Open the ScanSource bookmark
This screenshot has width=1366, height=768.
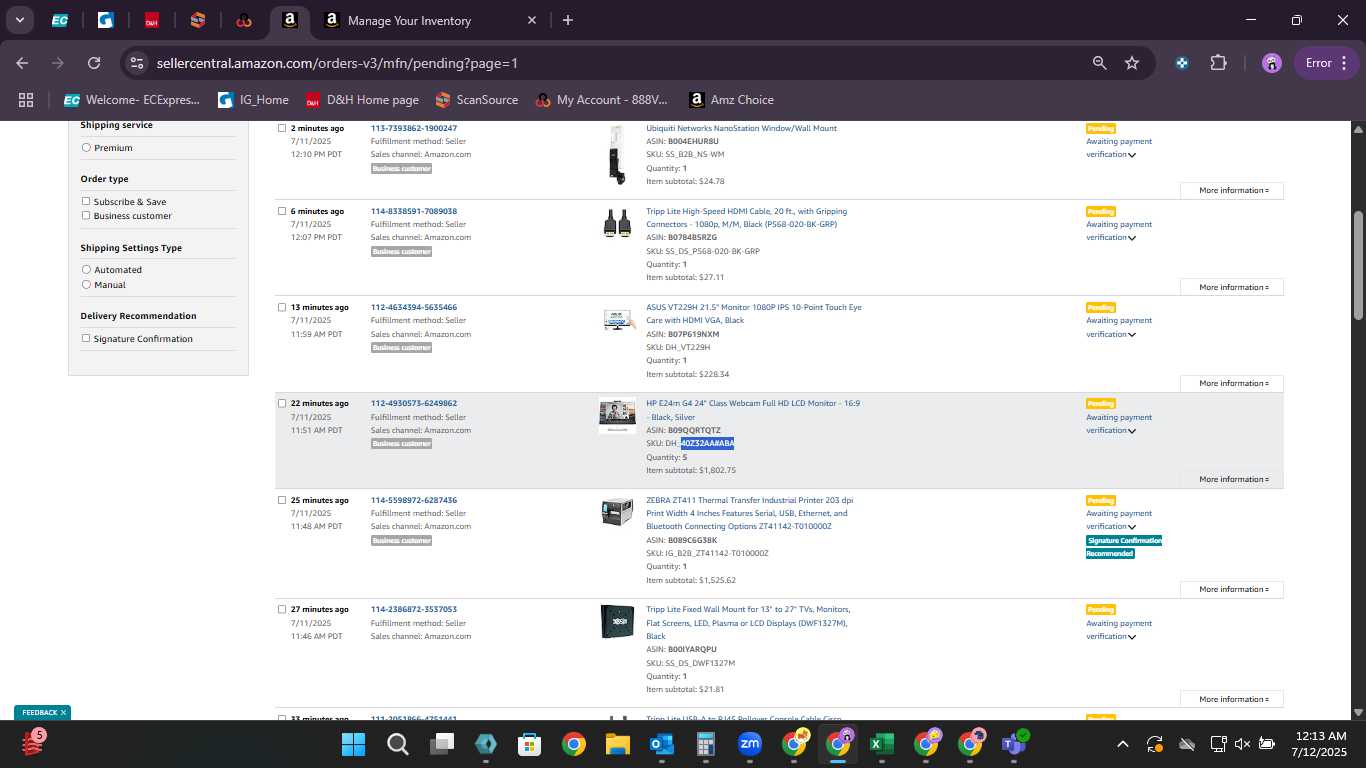[x=477, y=100]
